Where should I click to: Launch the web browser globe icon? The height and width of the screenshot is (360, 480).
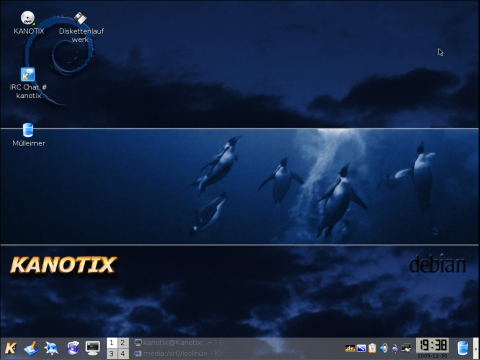pos(73,348)
